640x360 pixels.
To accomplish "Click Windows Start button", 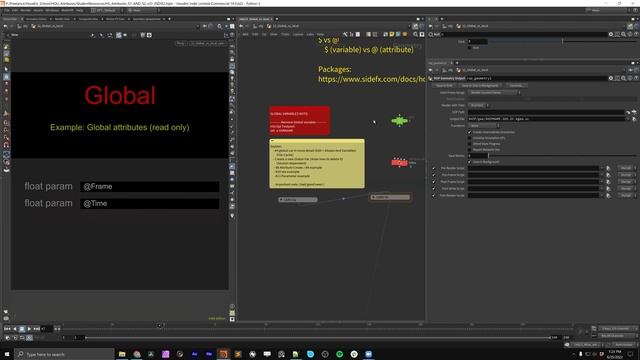I will (7, 354).
